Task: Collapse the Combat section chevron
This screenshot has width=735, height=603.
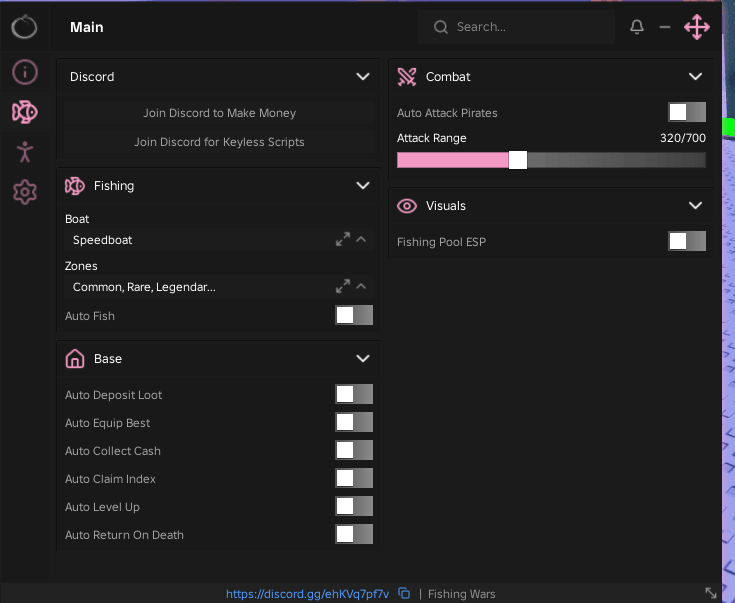Action: [696, 76]
